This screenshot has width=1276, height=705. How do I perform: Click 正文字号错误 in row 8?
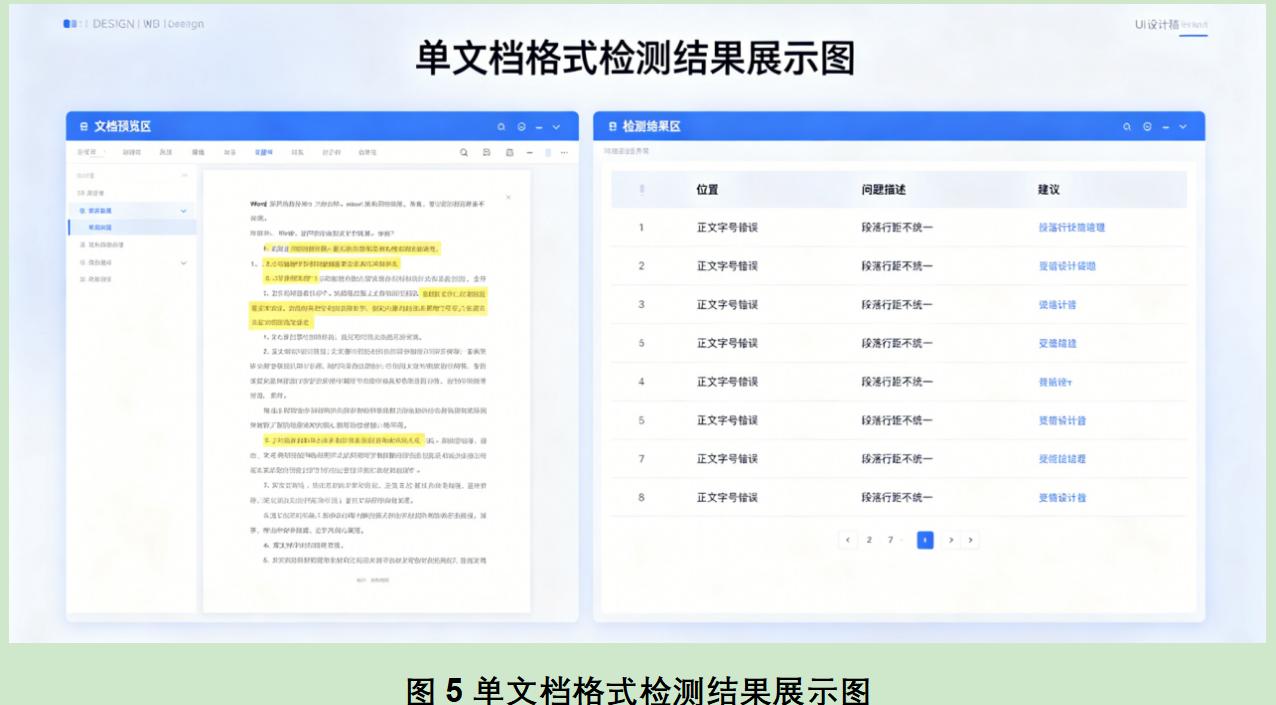coord(727,497)
